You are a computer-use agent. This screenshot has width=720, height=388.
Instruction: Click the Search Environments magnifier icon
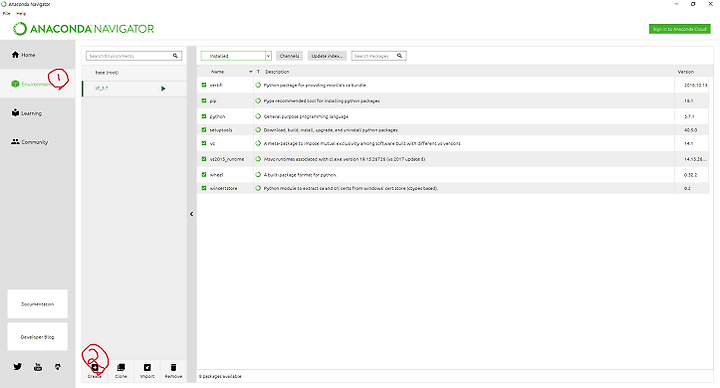point(175,56)
